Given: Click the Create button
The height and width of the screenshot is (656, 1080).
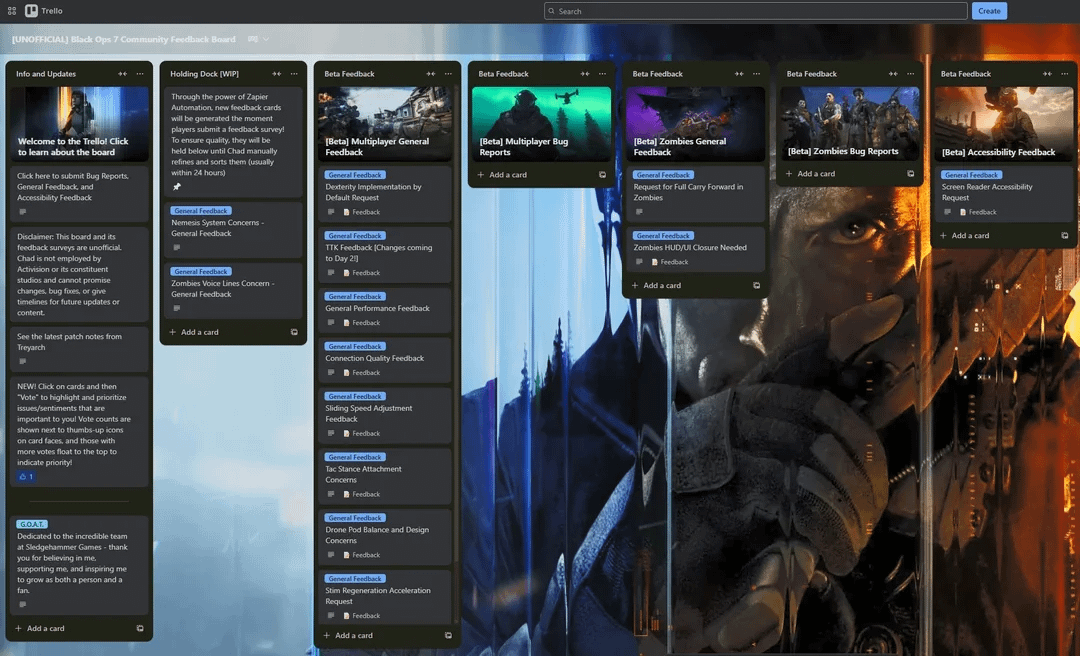Looking at the screenshot, I should (989, 11).
